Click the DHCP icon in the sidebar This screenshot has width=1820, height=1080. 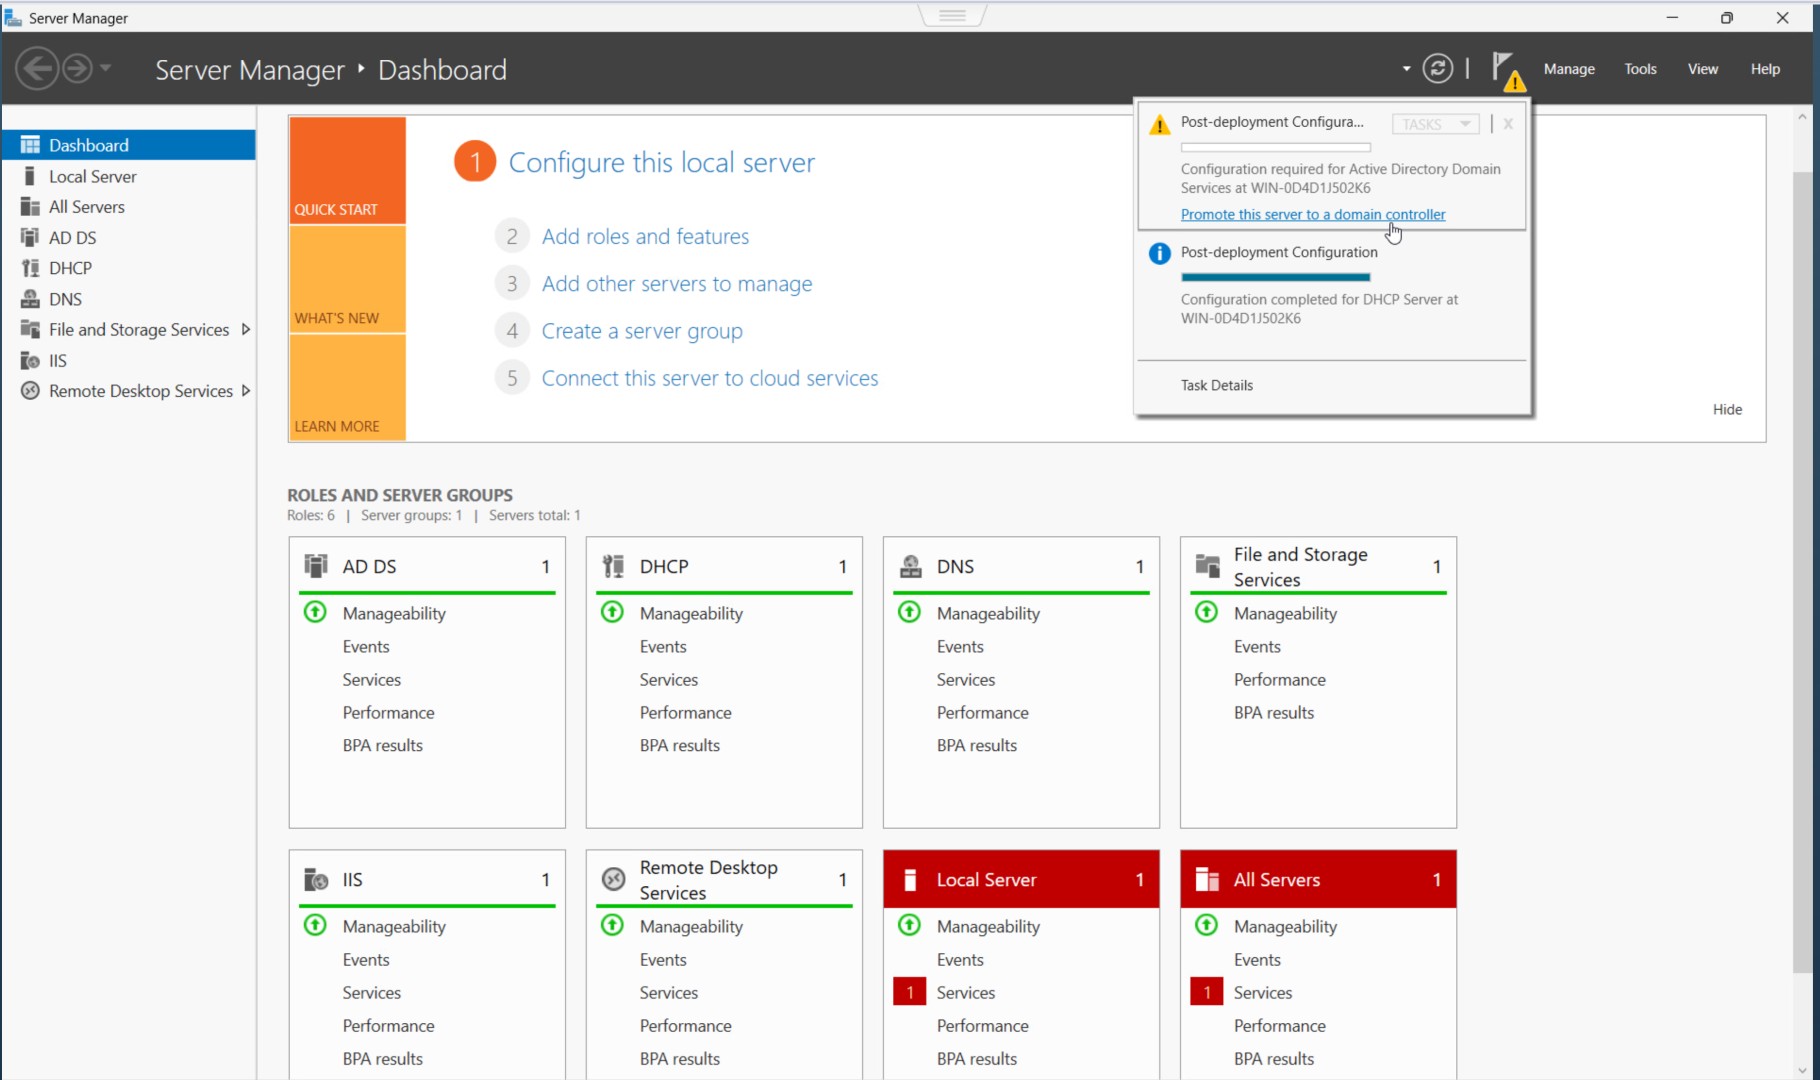[x=30, y=268]
